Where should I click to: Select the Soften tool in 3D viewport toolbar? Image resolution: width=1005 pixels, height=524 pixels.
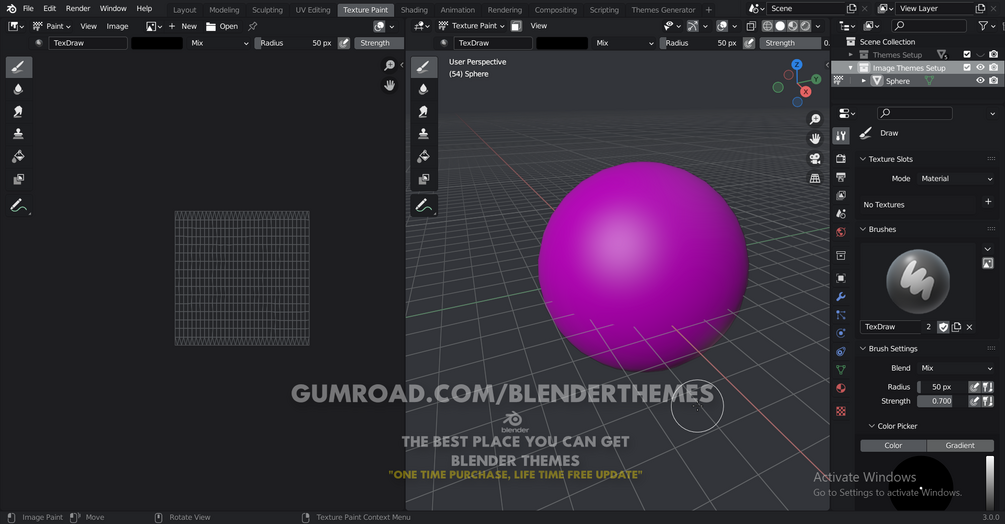423,89
